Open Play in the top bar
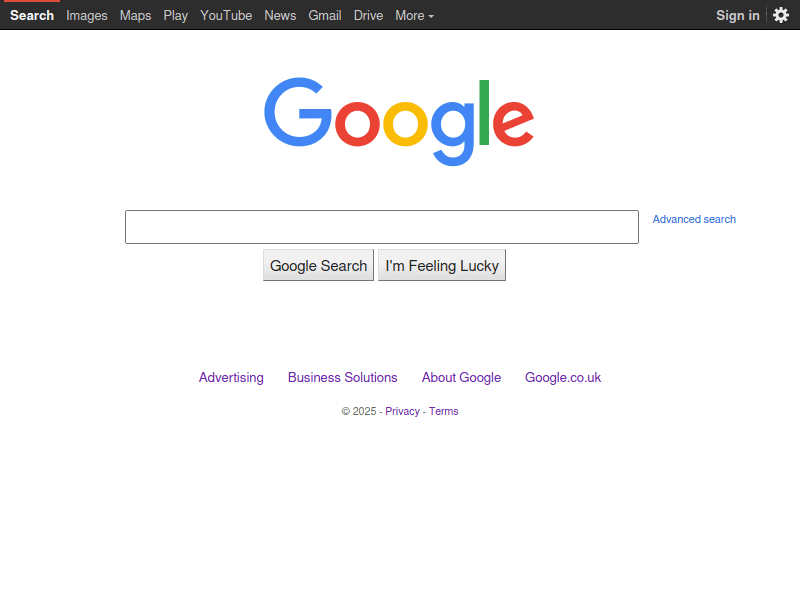Viewport: 800px width, 600px height. pyautogui.click(x=176, y=15)
